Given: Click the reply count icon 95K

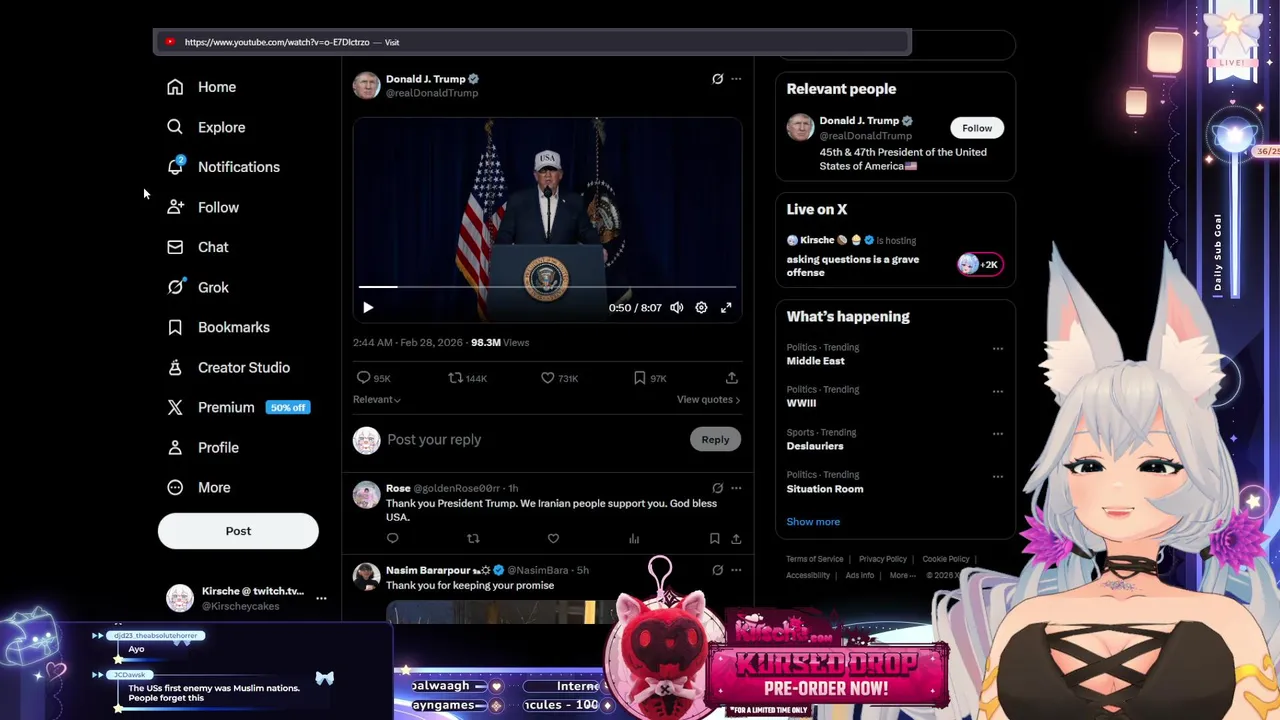Looking at the screenshot, I should click(x=364, y=378).
